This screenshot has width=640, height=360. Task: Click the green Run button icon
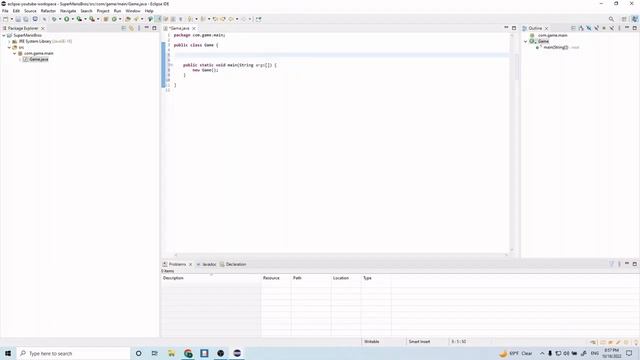(x=67, y=19)
